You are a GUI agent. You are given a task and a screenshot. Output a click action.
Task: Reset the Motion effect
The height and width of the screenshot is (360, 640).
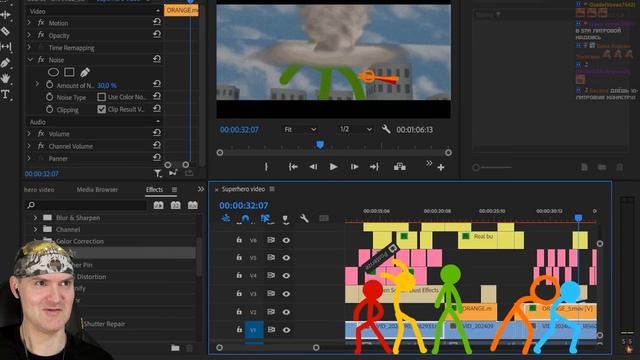pos(157,22)
